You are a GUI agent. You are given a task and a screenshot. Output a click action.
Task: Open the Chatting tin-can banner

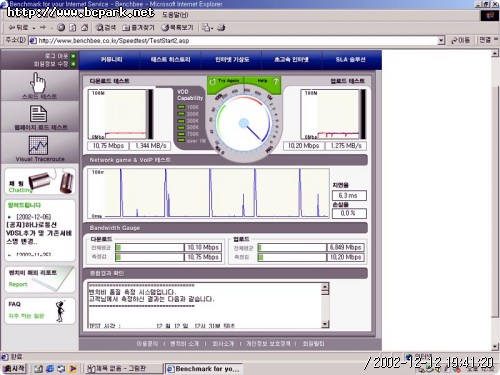40,182
